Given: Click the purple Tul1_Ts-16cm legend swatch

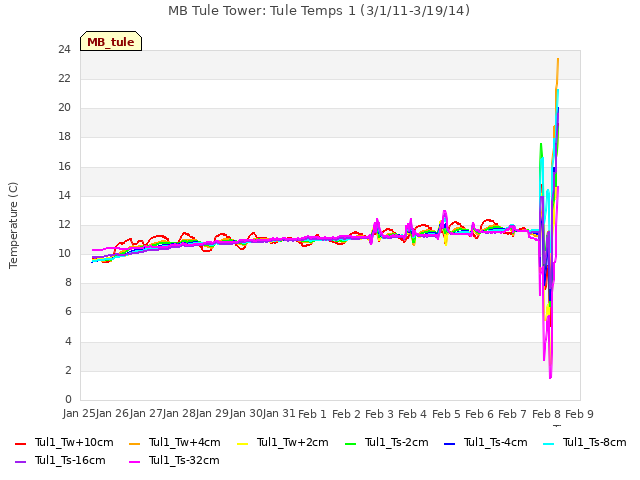Looking at the screenshot, I should [x=20, y=461].
